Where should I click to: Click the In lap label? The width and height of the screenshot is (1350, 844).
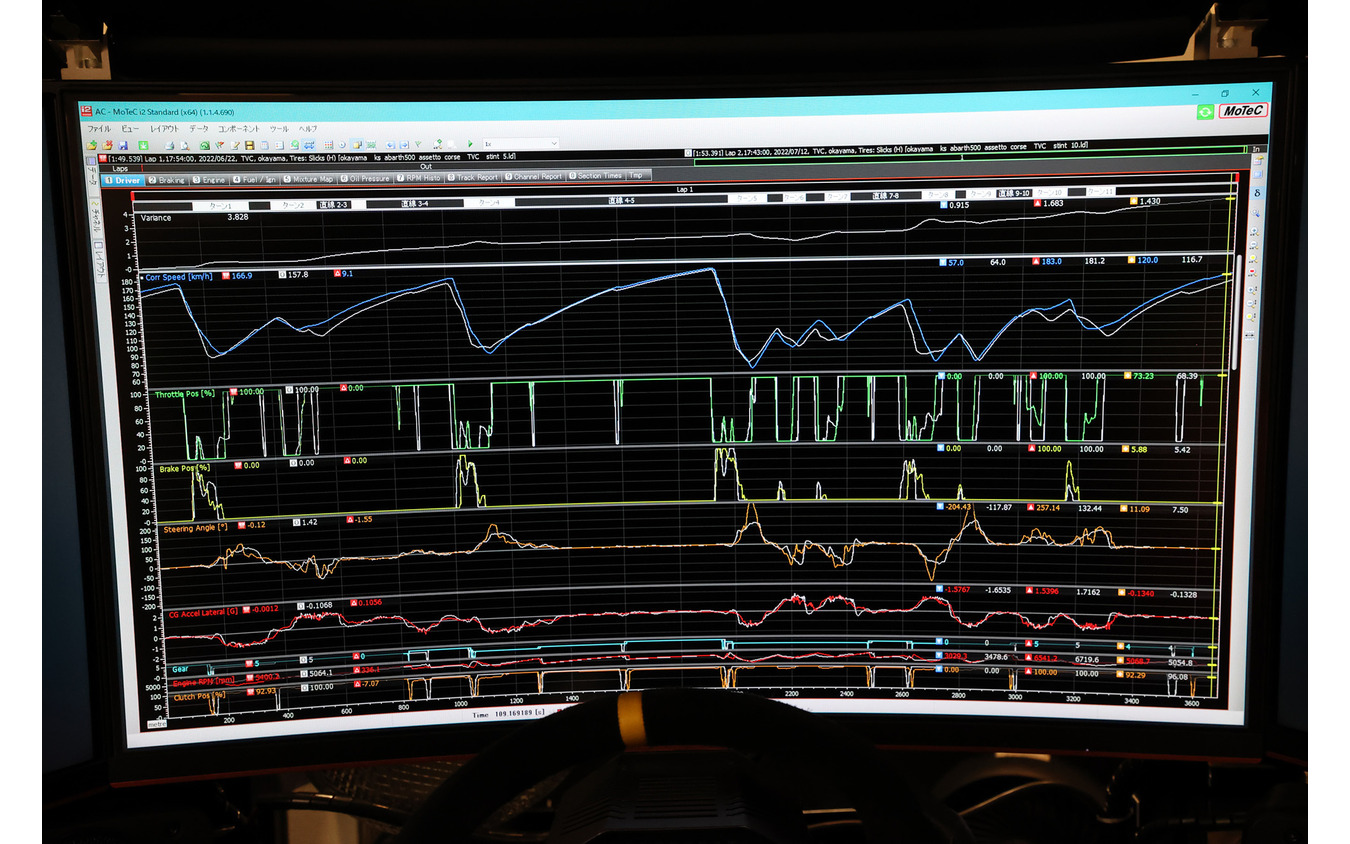pos(1256,150)
